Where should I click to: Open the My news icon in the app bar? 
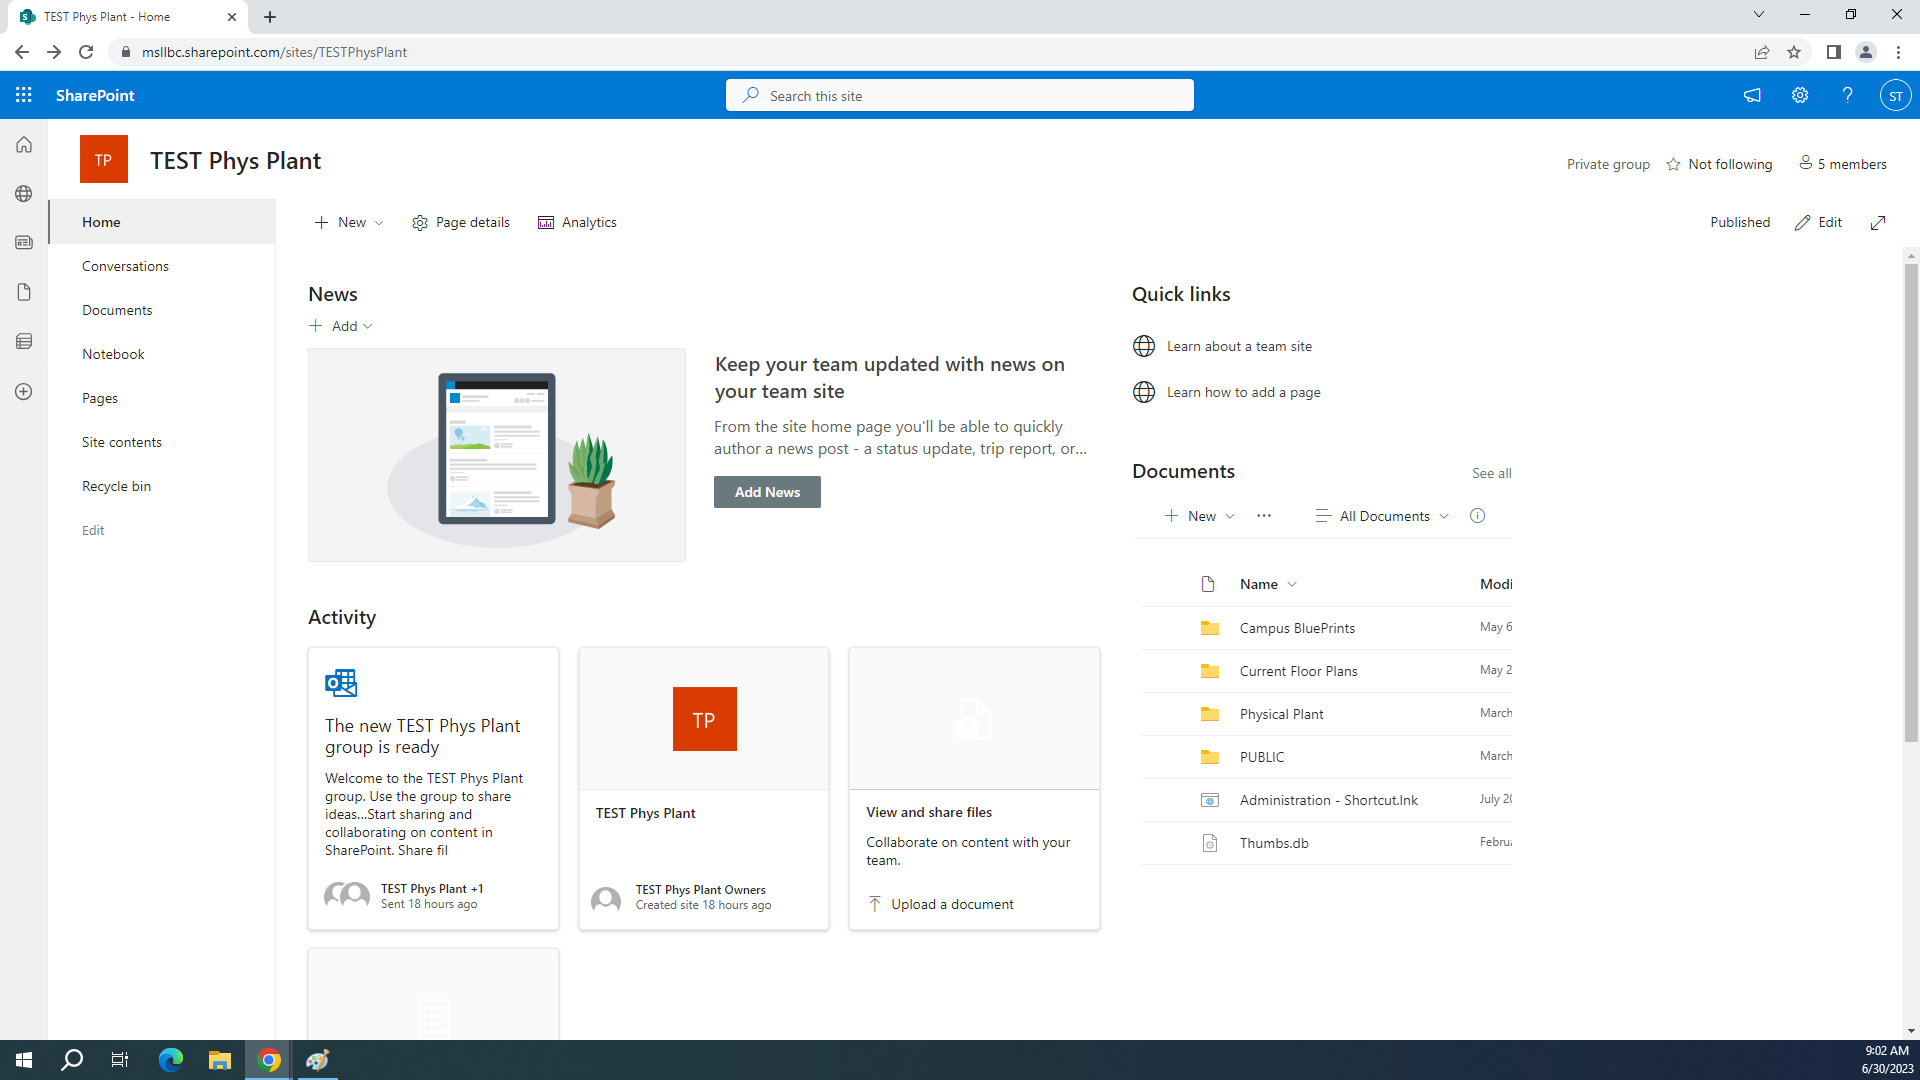click(24, 243)
